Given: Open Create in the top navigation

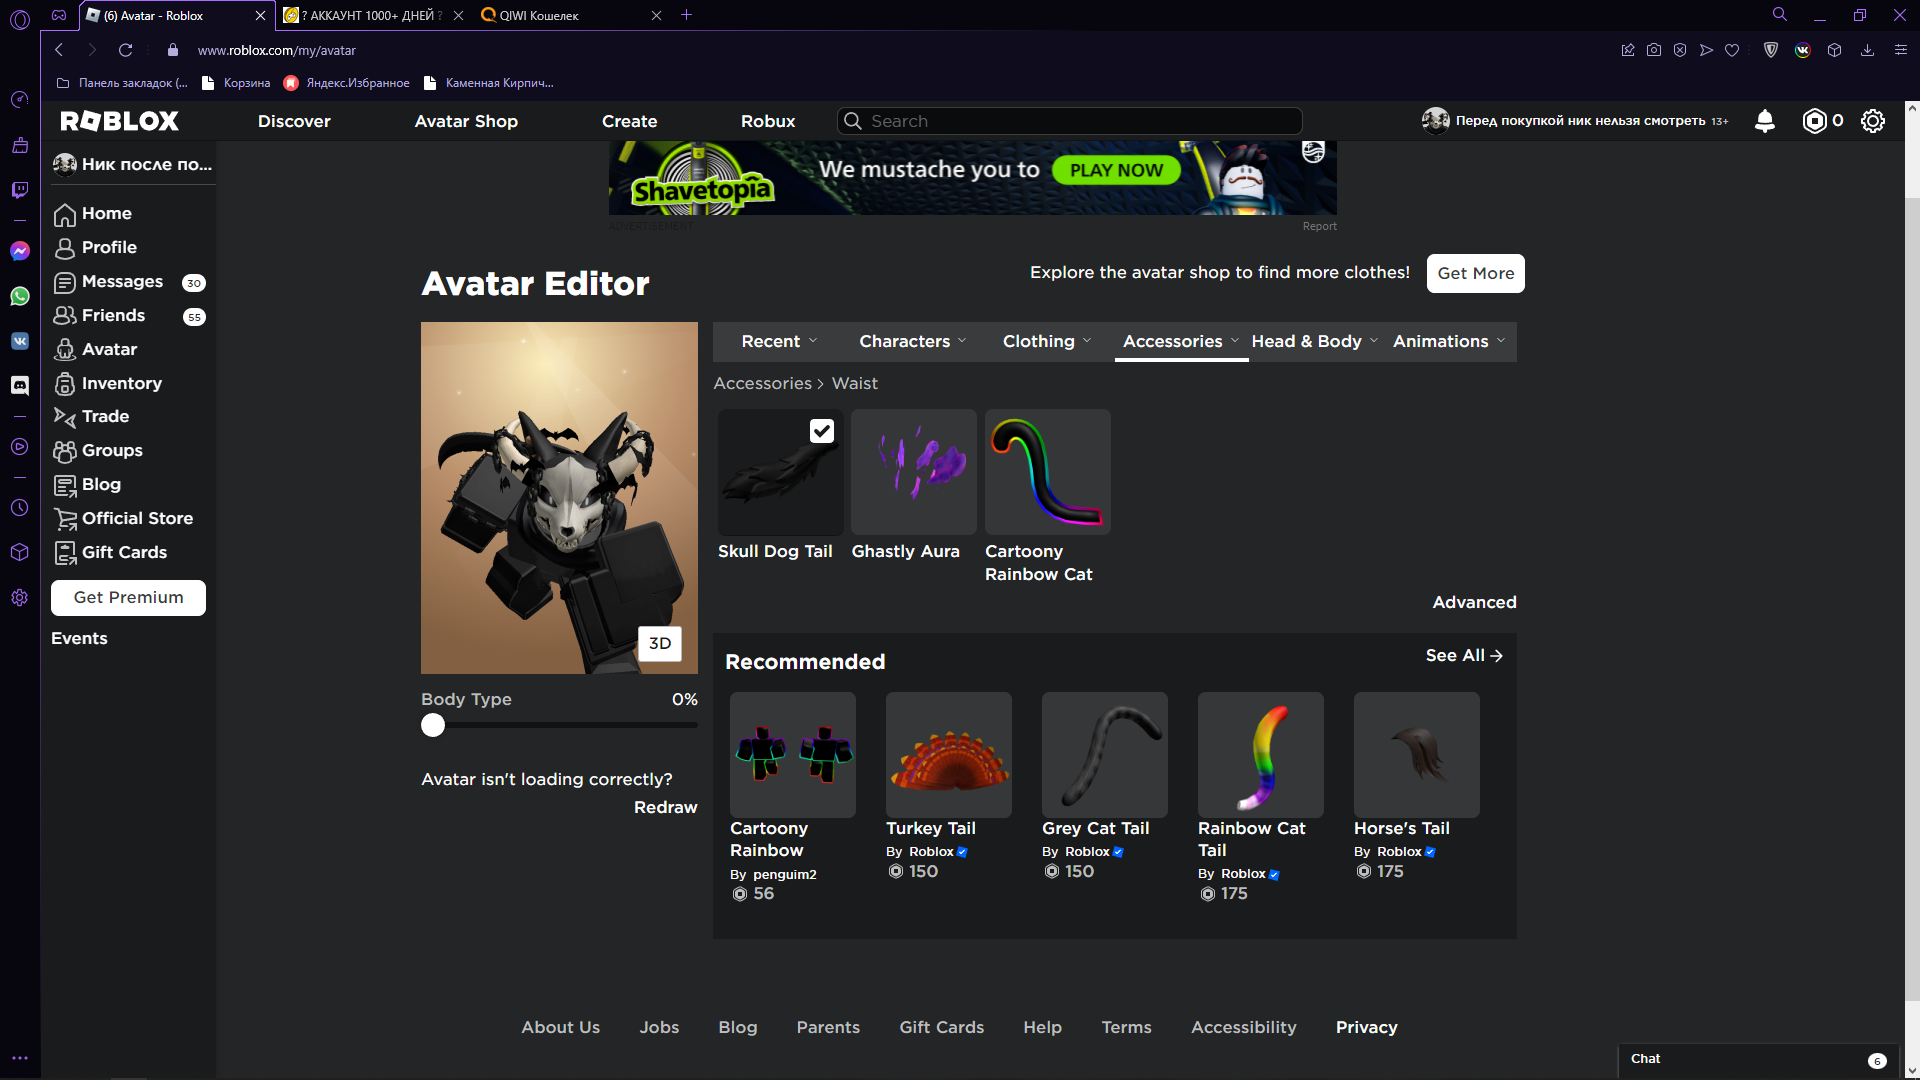Looking at the screenshot, I should click(629, 121).
